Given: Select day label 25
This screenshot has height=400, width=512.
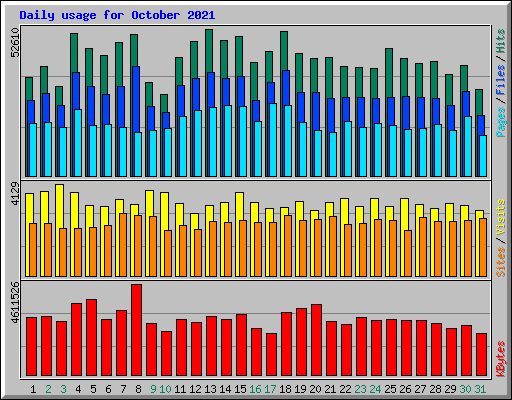Looking at the screenshot, I should 390,389.
